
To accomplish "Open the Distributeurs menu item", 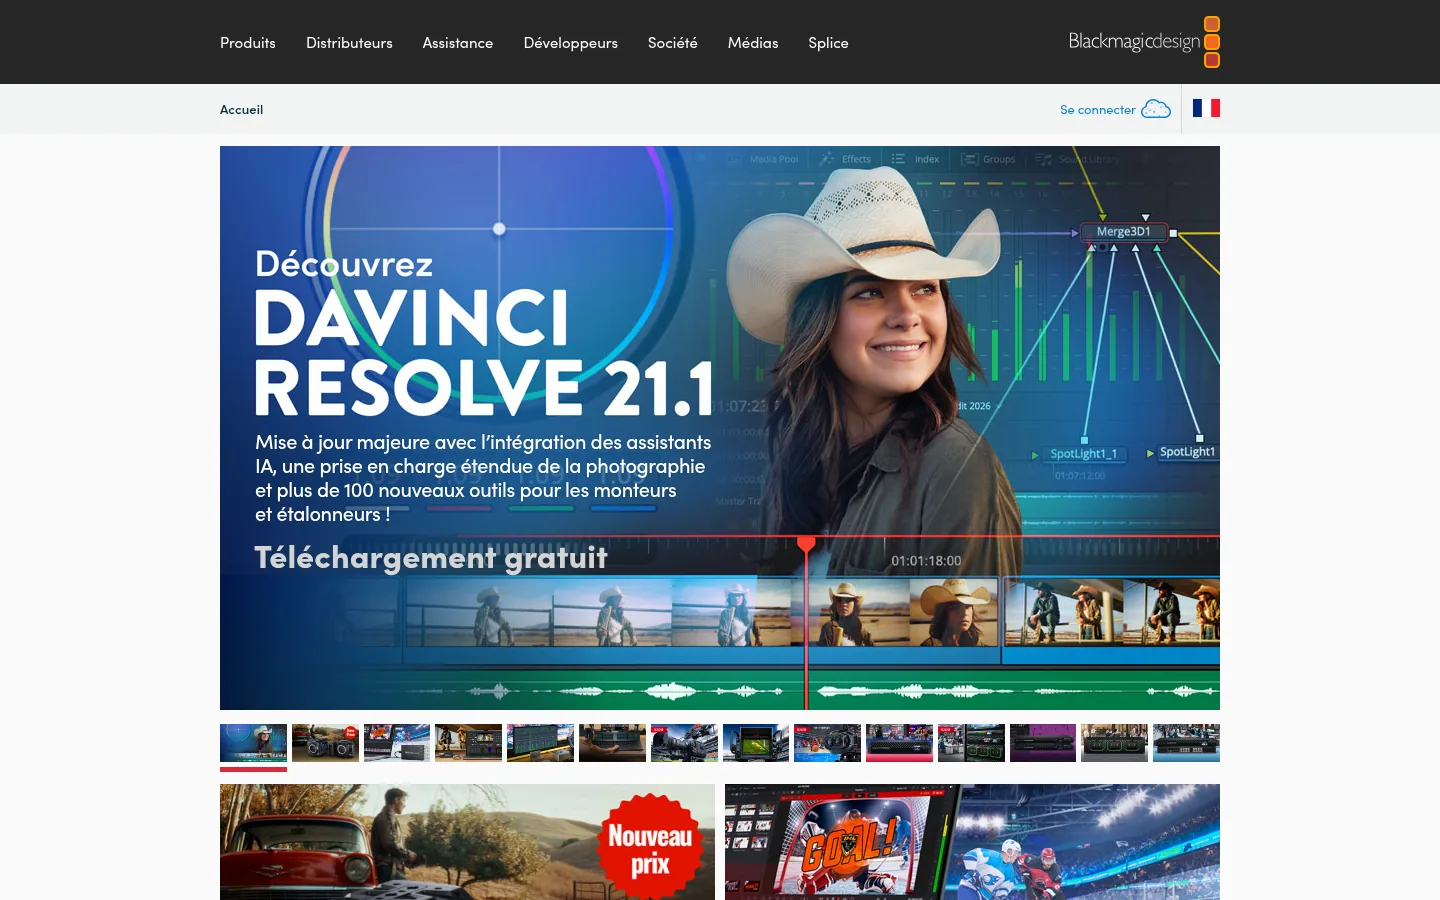I will (x=349, y=43).
